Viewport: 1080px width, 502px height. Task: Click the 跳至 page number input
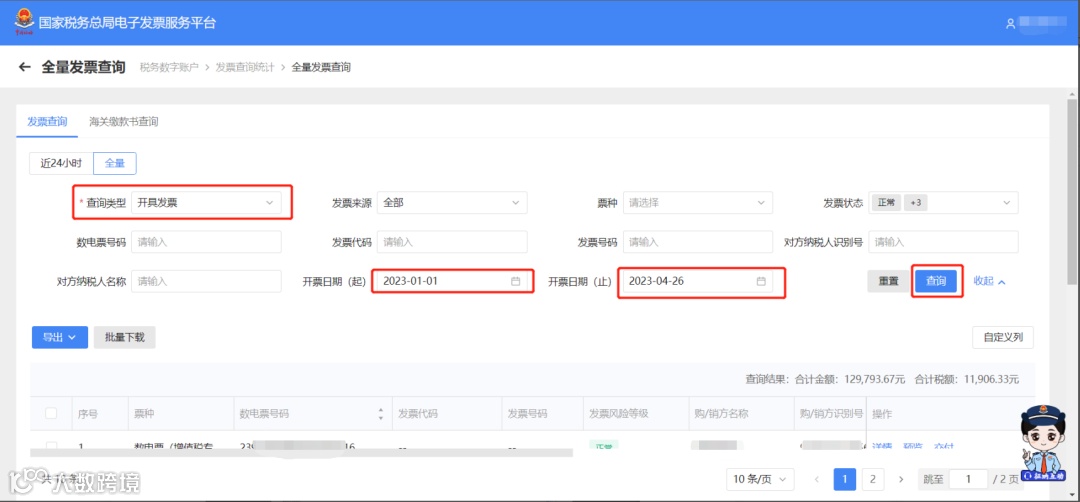tap(968, 479)
